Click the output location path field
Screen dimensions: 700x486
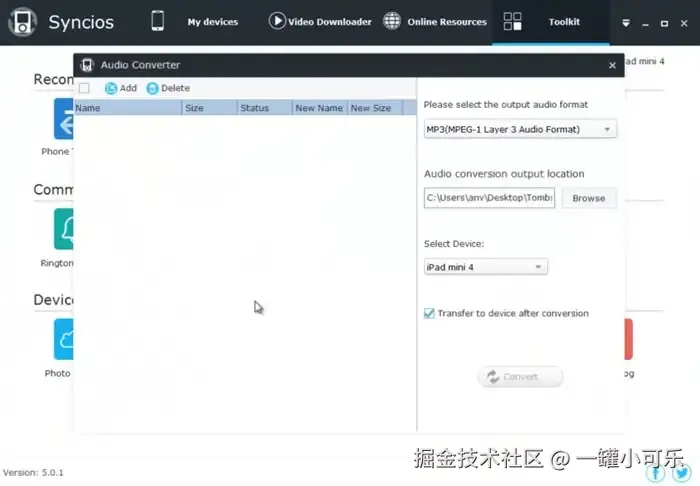(x=489, y=198)
